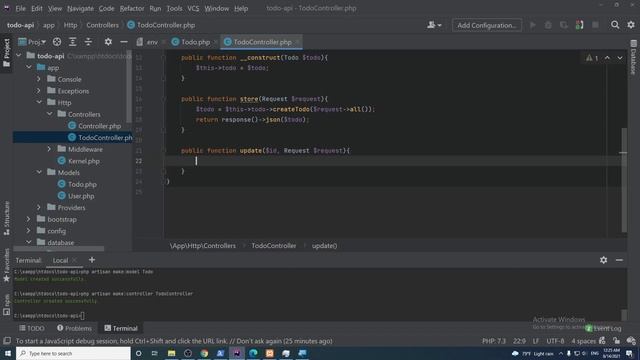Screen dimensions: 640x360
Task: Open the Edit menu
Action: pos(37,8)
